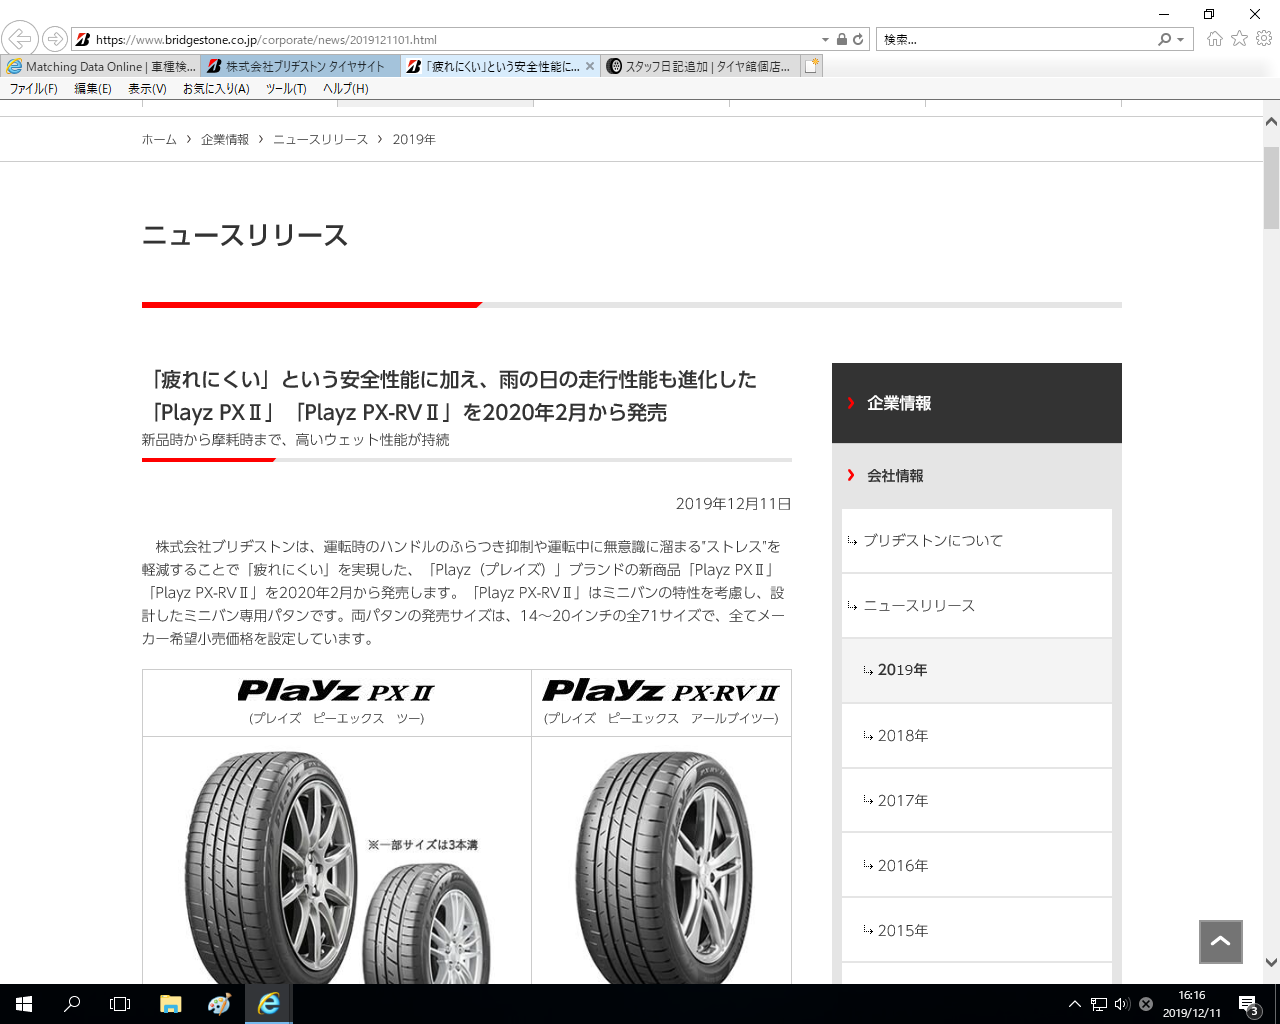Open Windows Start menu
This screenshot has height=1024, width=1280.
pyautogui.click(x=24, y=1004)
